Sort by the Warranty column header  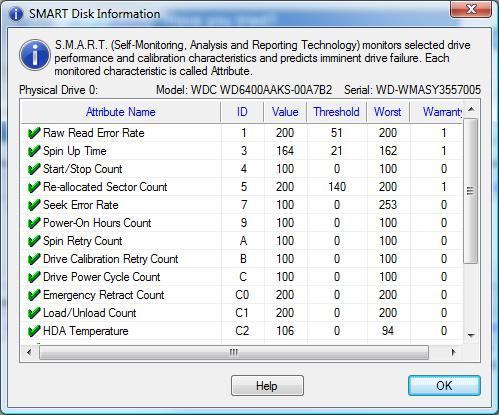tap(436, 112)
